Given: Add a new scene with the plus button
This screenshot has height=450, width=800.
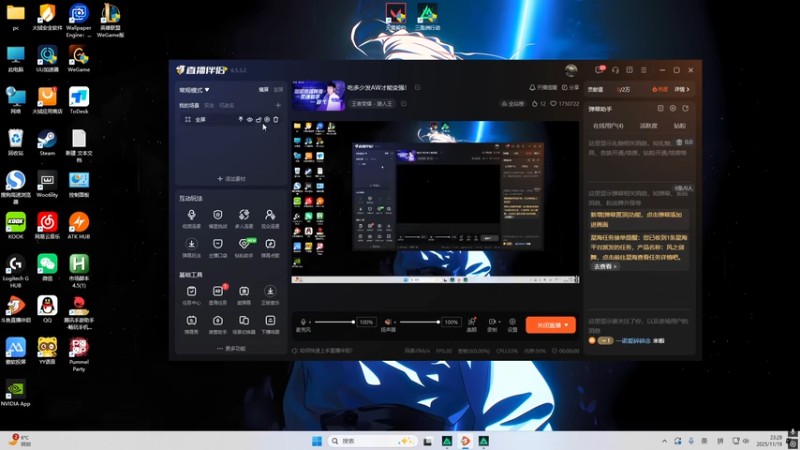Looking at the screenshot, I should 278,106.
